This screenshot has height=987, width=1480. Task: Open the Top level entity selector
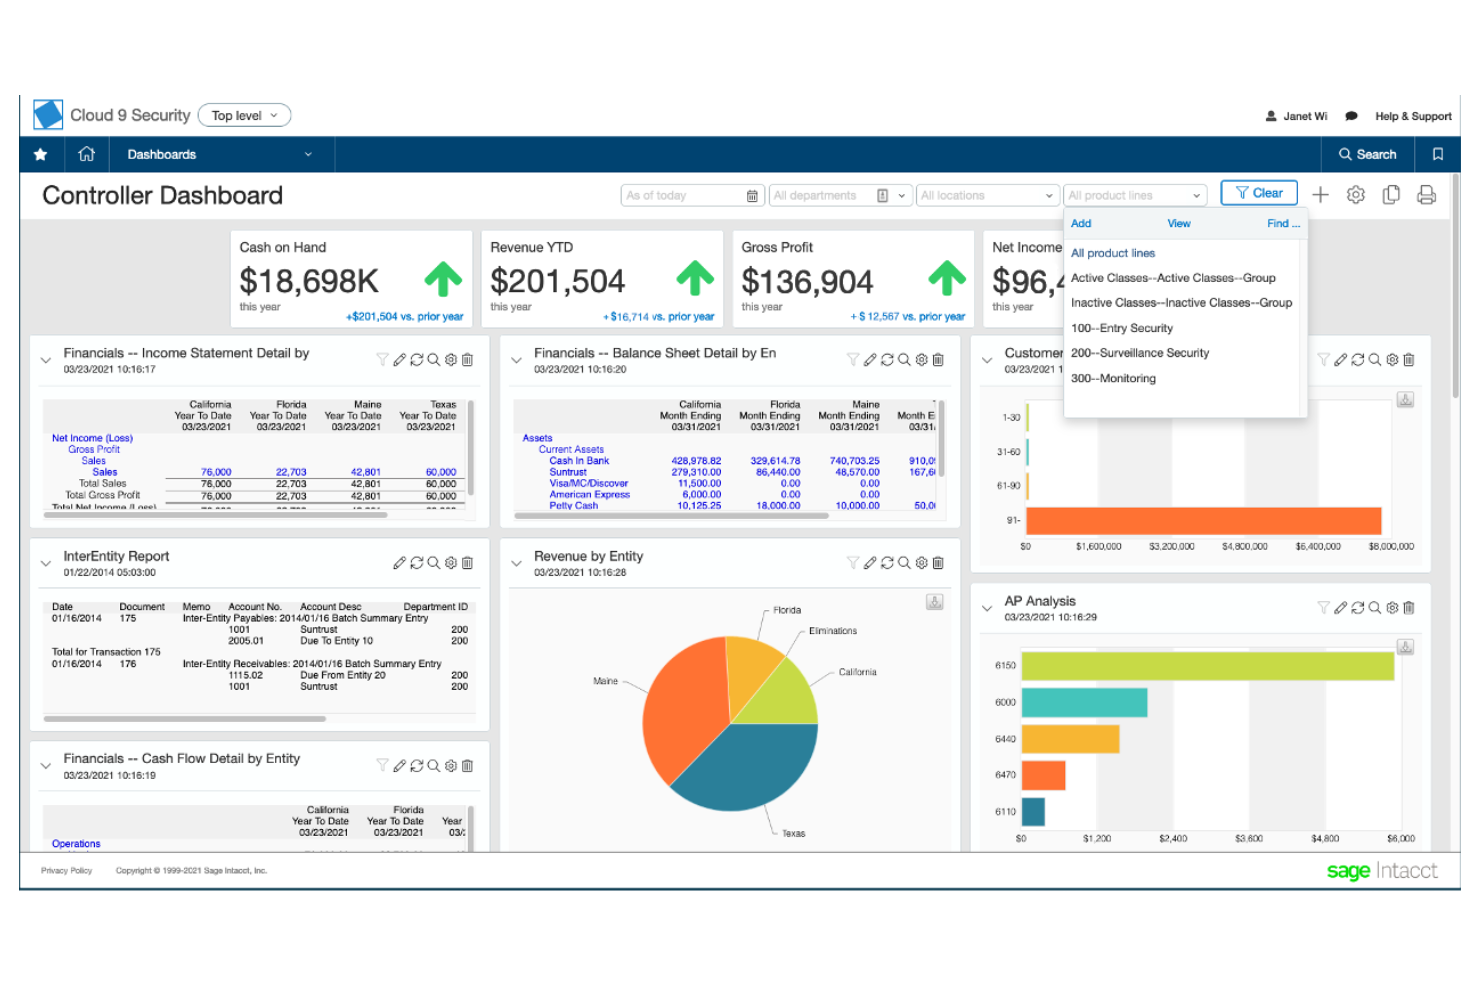coord(244,115)
